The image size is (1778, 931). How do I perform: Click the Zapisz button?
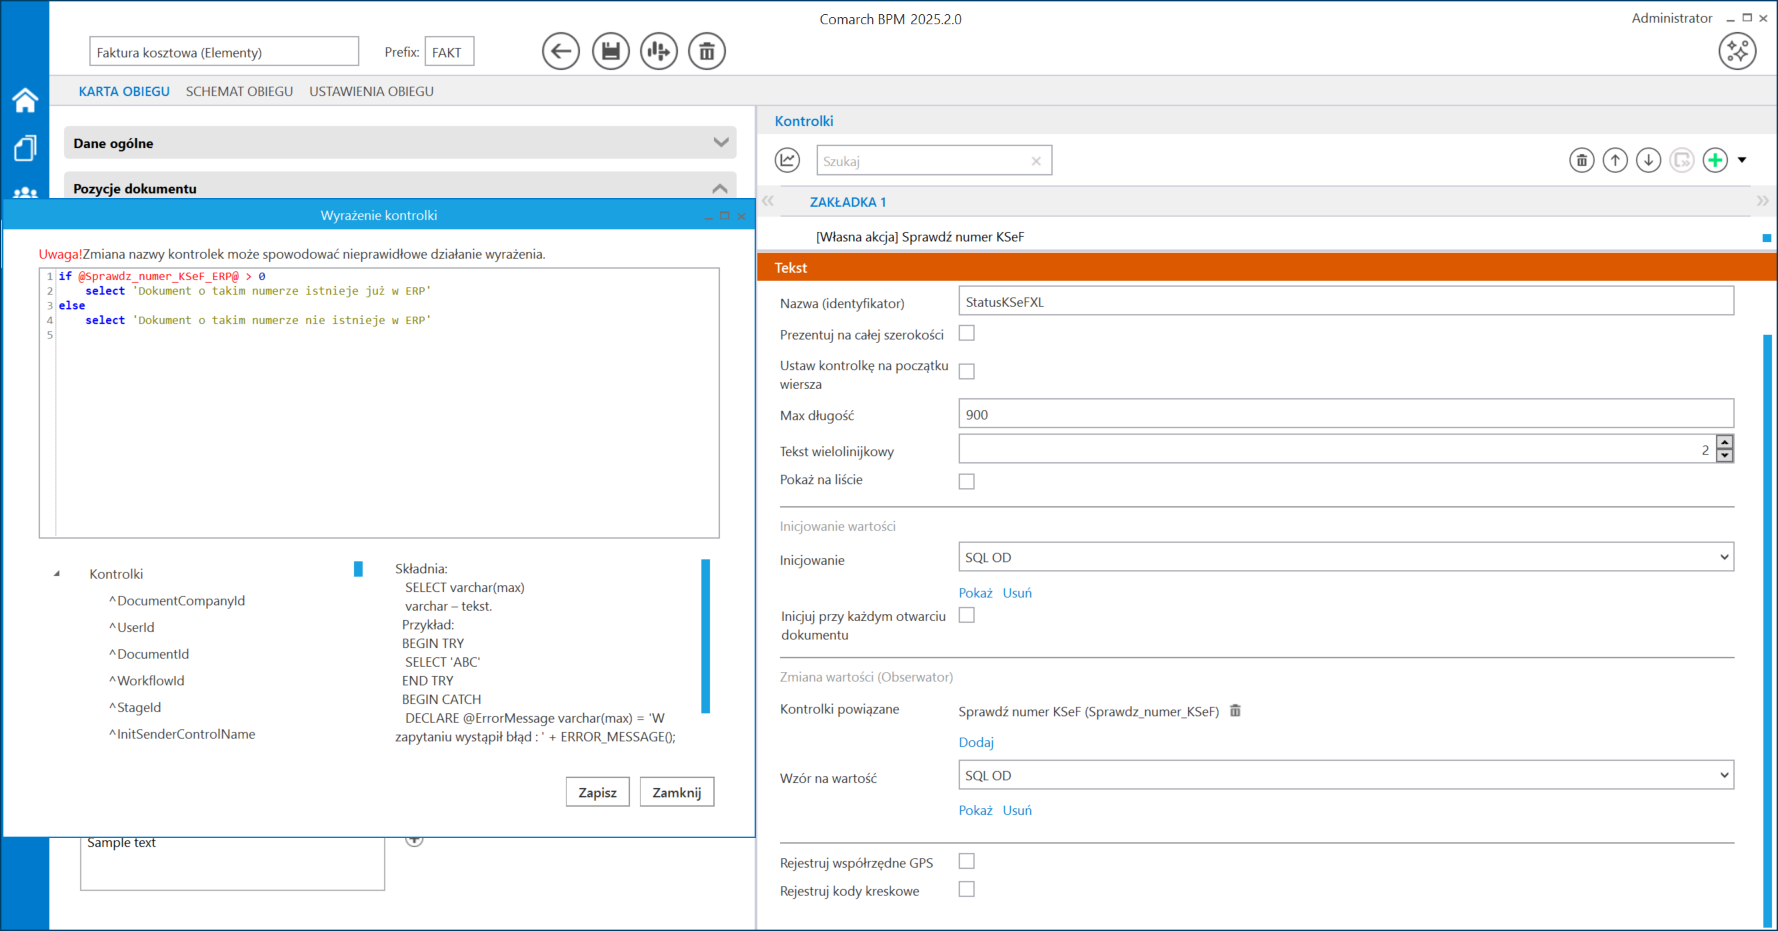597,792
